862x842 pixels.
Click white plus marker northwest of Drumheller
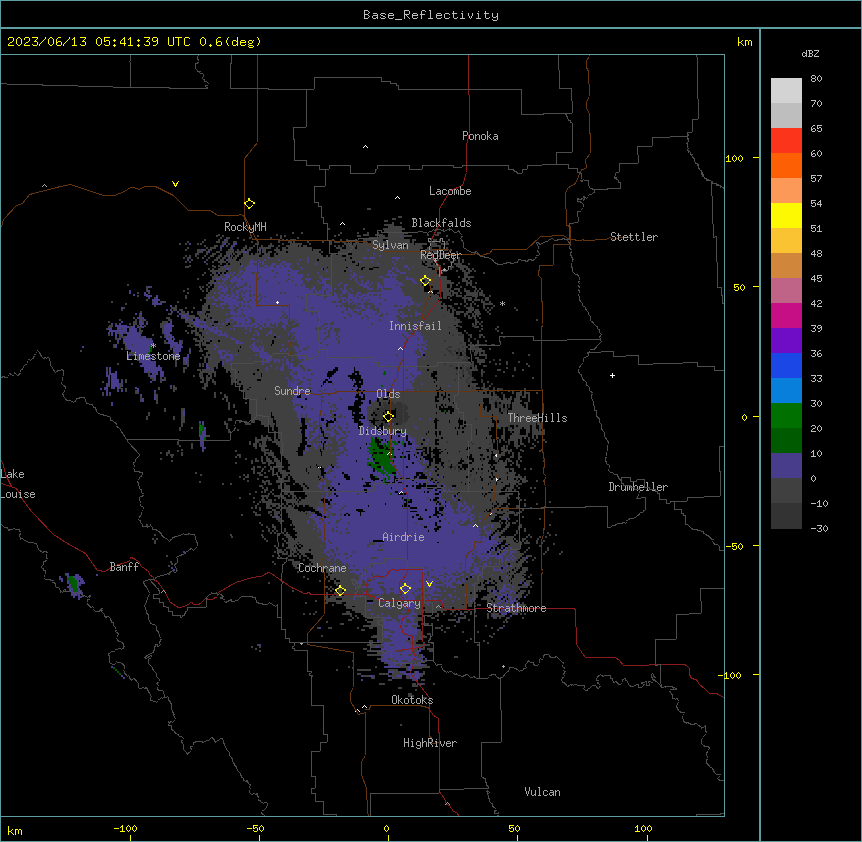[x=612, y=375]
